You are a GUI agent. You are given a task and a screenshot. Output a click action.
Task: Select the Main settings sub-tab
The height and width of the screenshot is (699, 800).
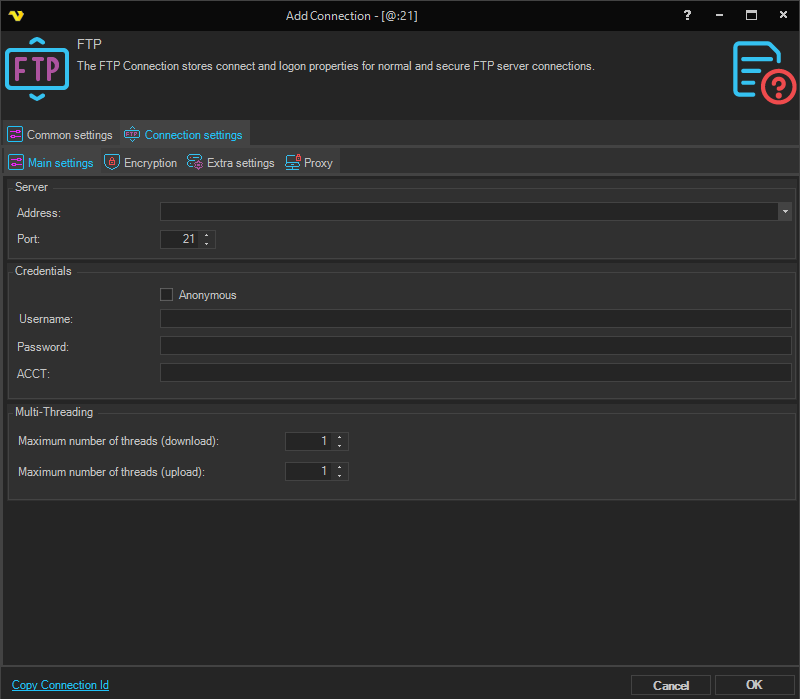click(51, 163)
